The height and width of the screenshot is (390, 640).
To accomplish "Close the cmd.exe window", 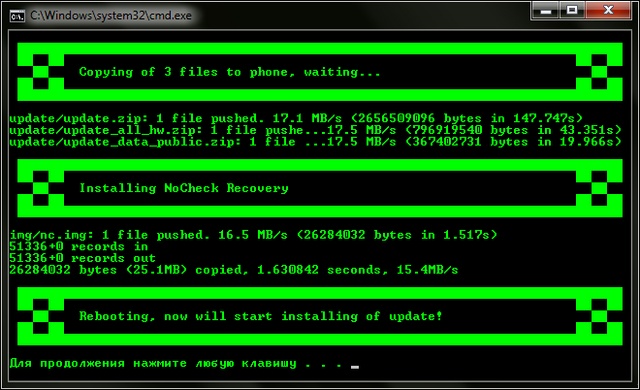I will click(608, 10).
